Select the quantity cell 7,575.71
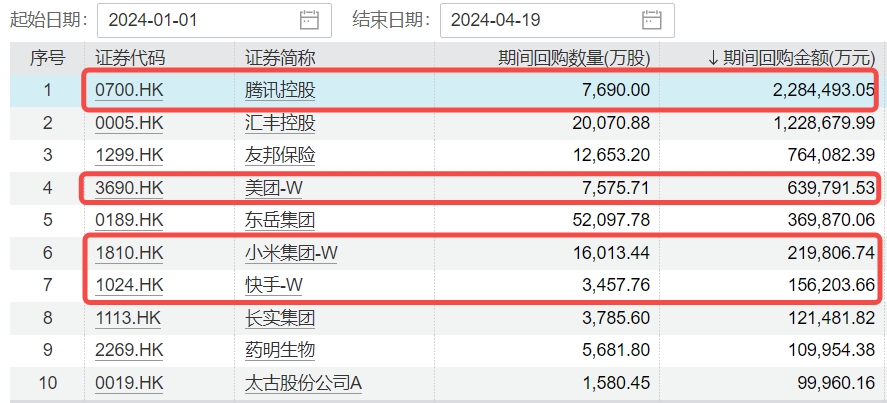The height and width of the screenshot is (403, 887). [x=613, y=187]
